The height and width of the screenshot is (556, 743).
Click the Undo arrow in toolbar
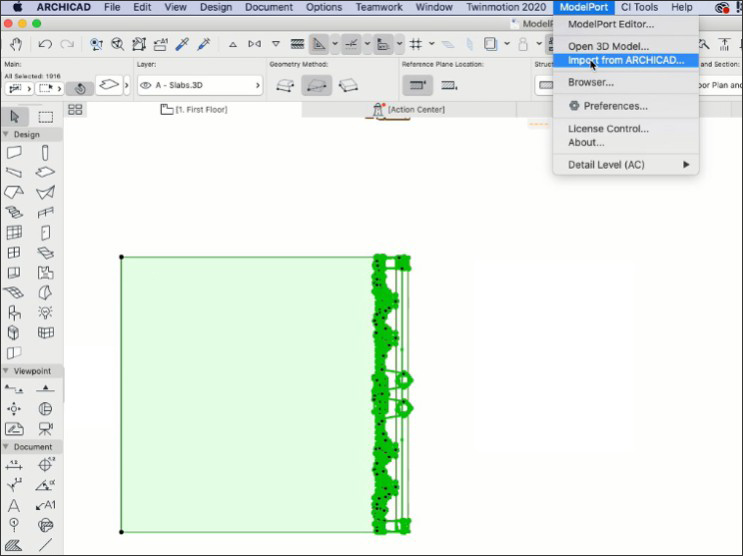click(45, 44)
